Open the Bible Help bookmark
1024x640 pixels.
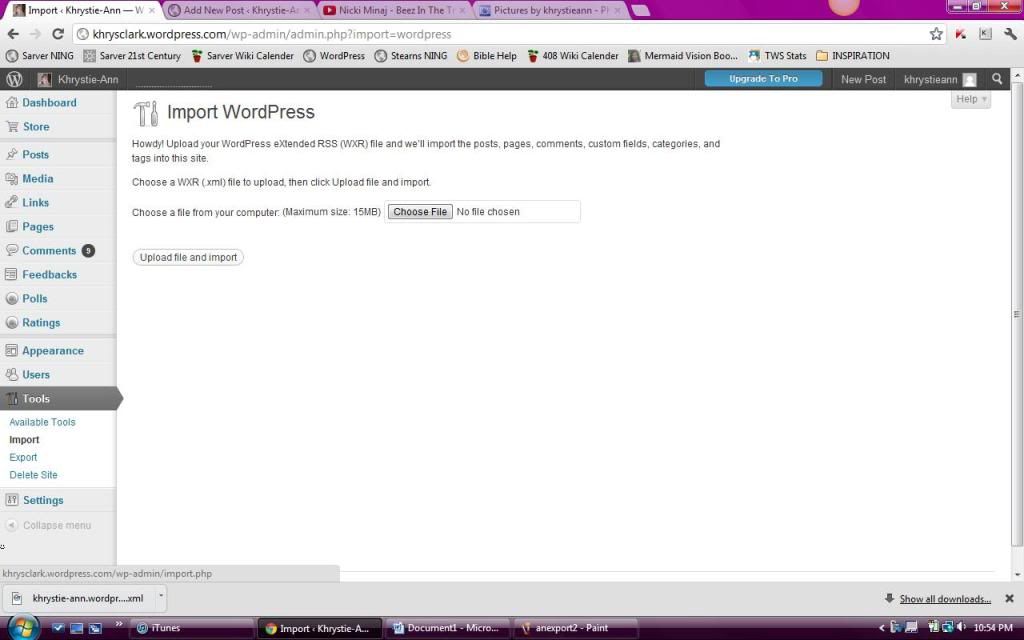(487, 56)
